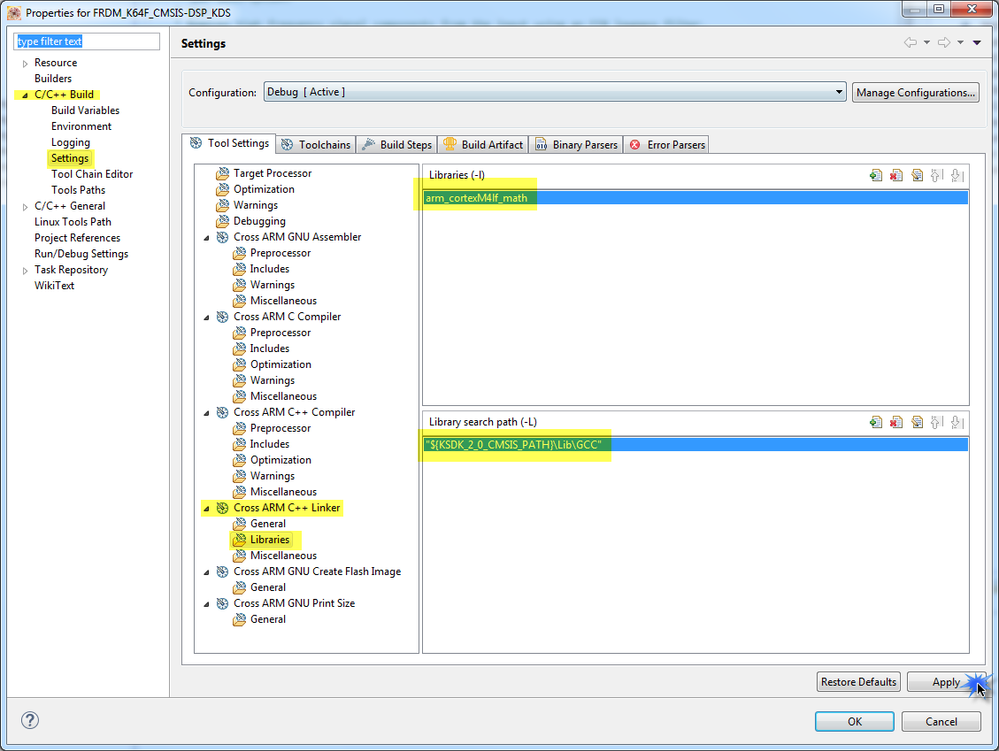This screenshot has width=999, height=751.
Task: Open WikiText in the left tree
Action: (54, 285)
